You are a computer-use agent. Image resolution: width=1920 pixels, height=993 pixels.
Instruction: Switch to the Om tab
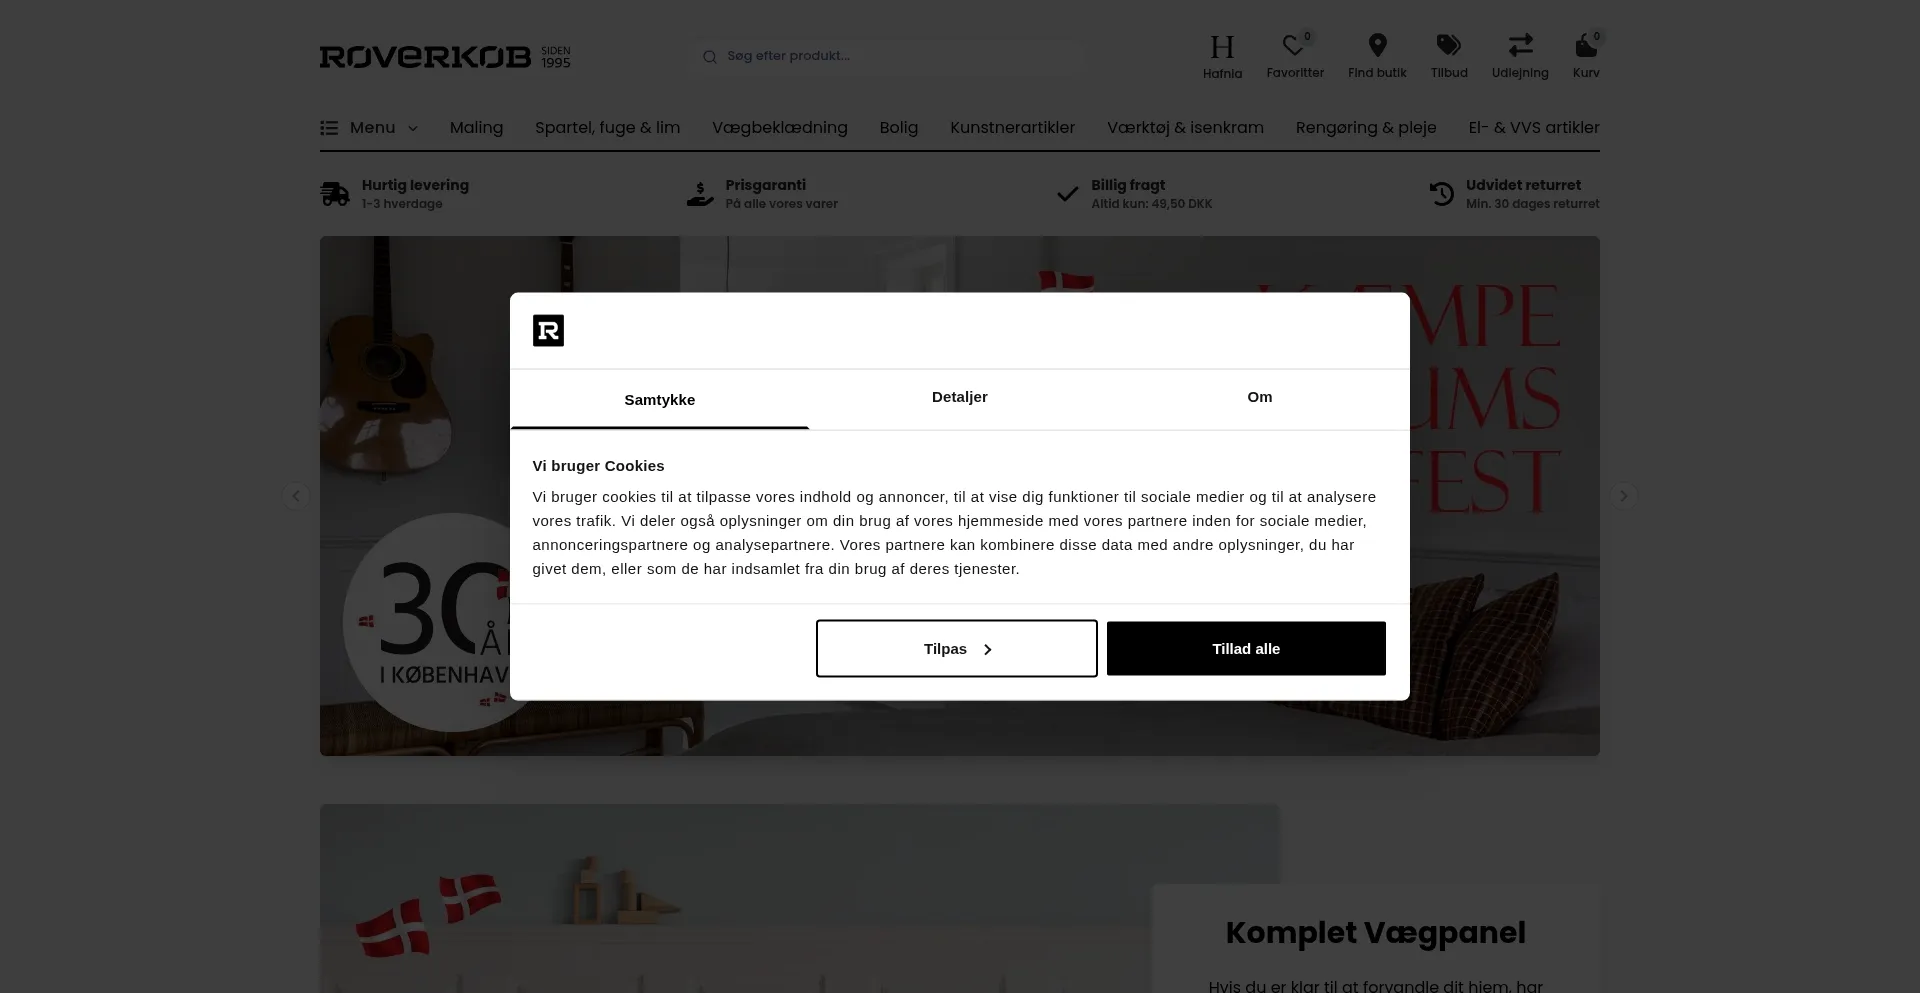pyautogui.click(x=1260, y=398)
